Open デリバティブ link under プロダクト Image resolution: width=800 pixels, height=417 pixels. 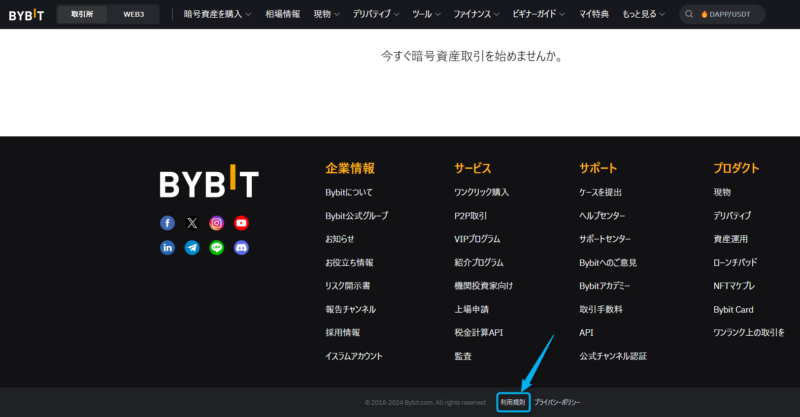click(x=732, y=216)
